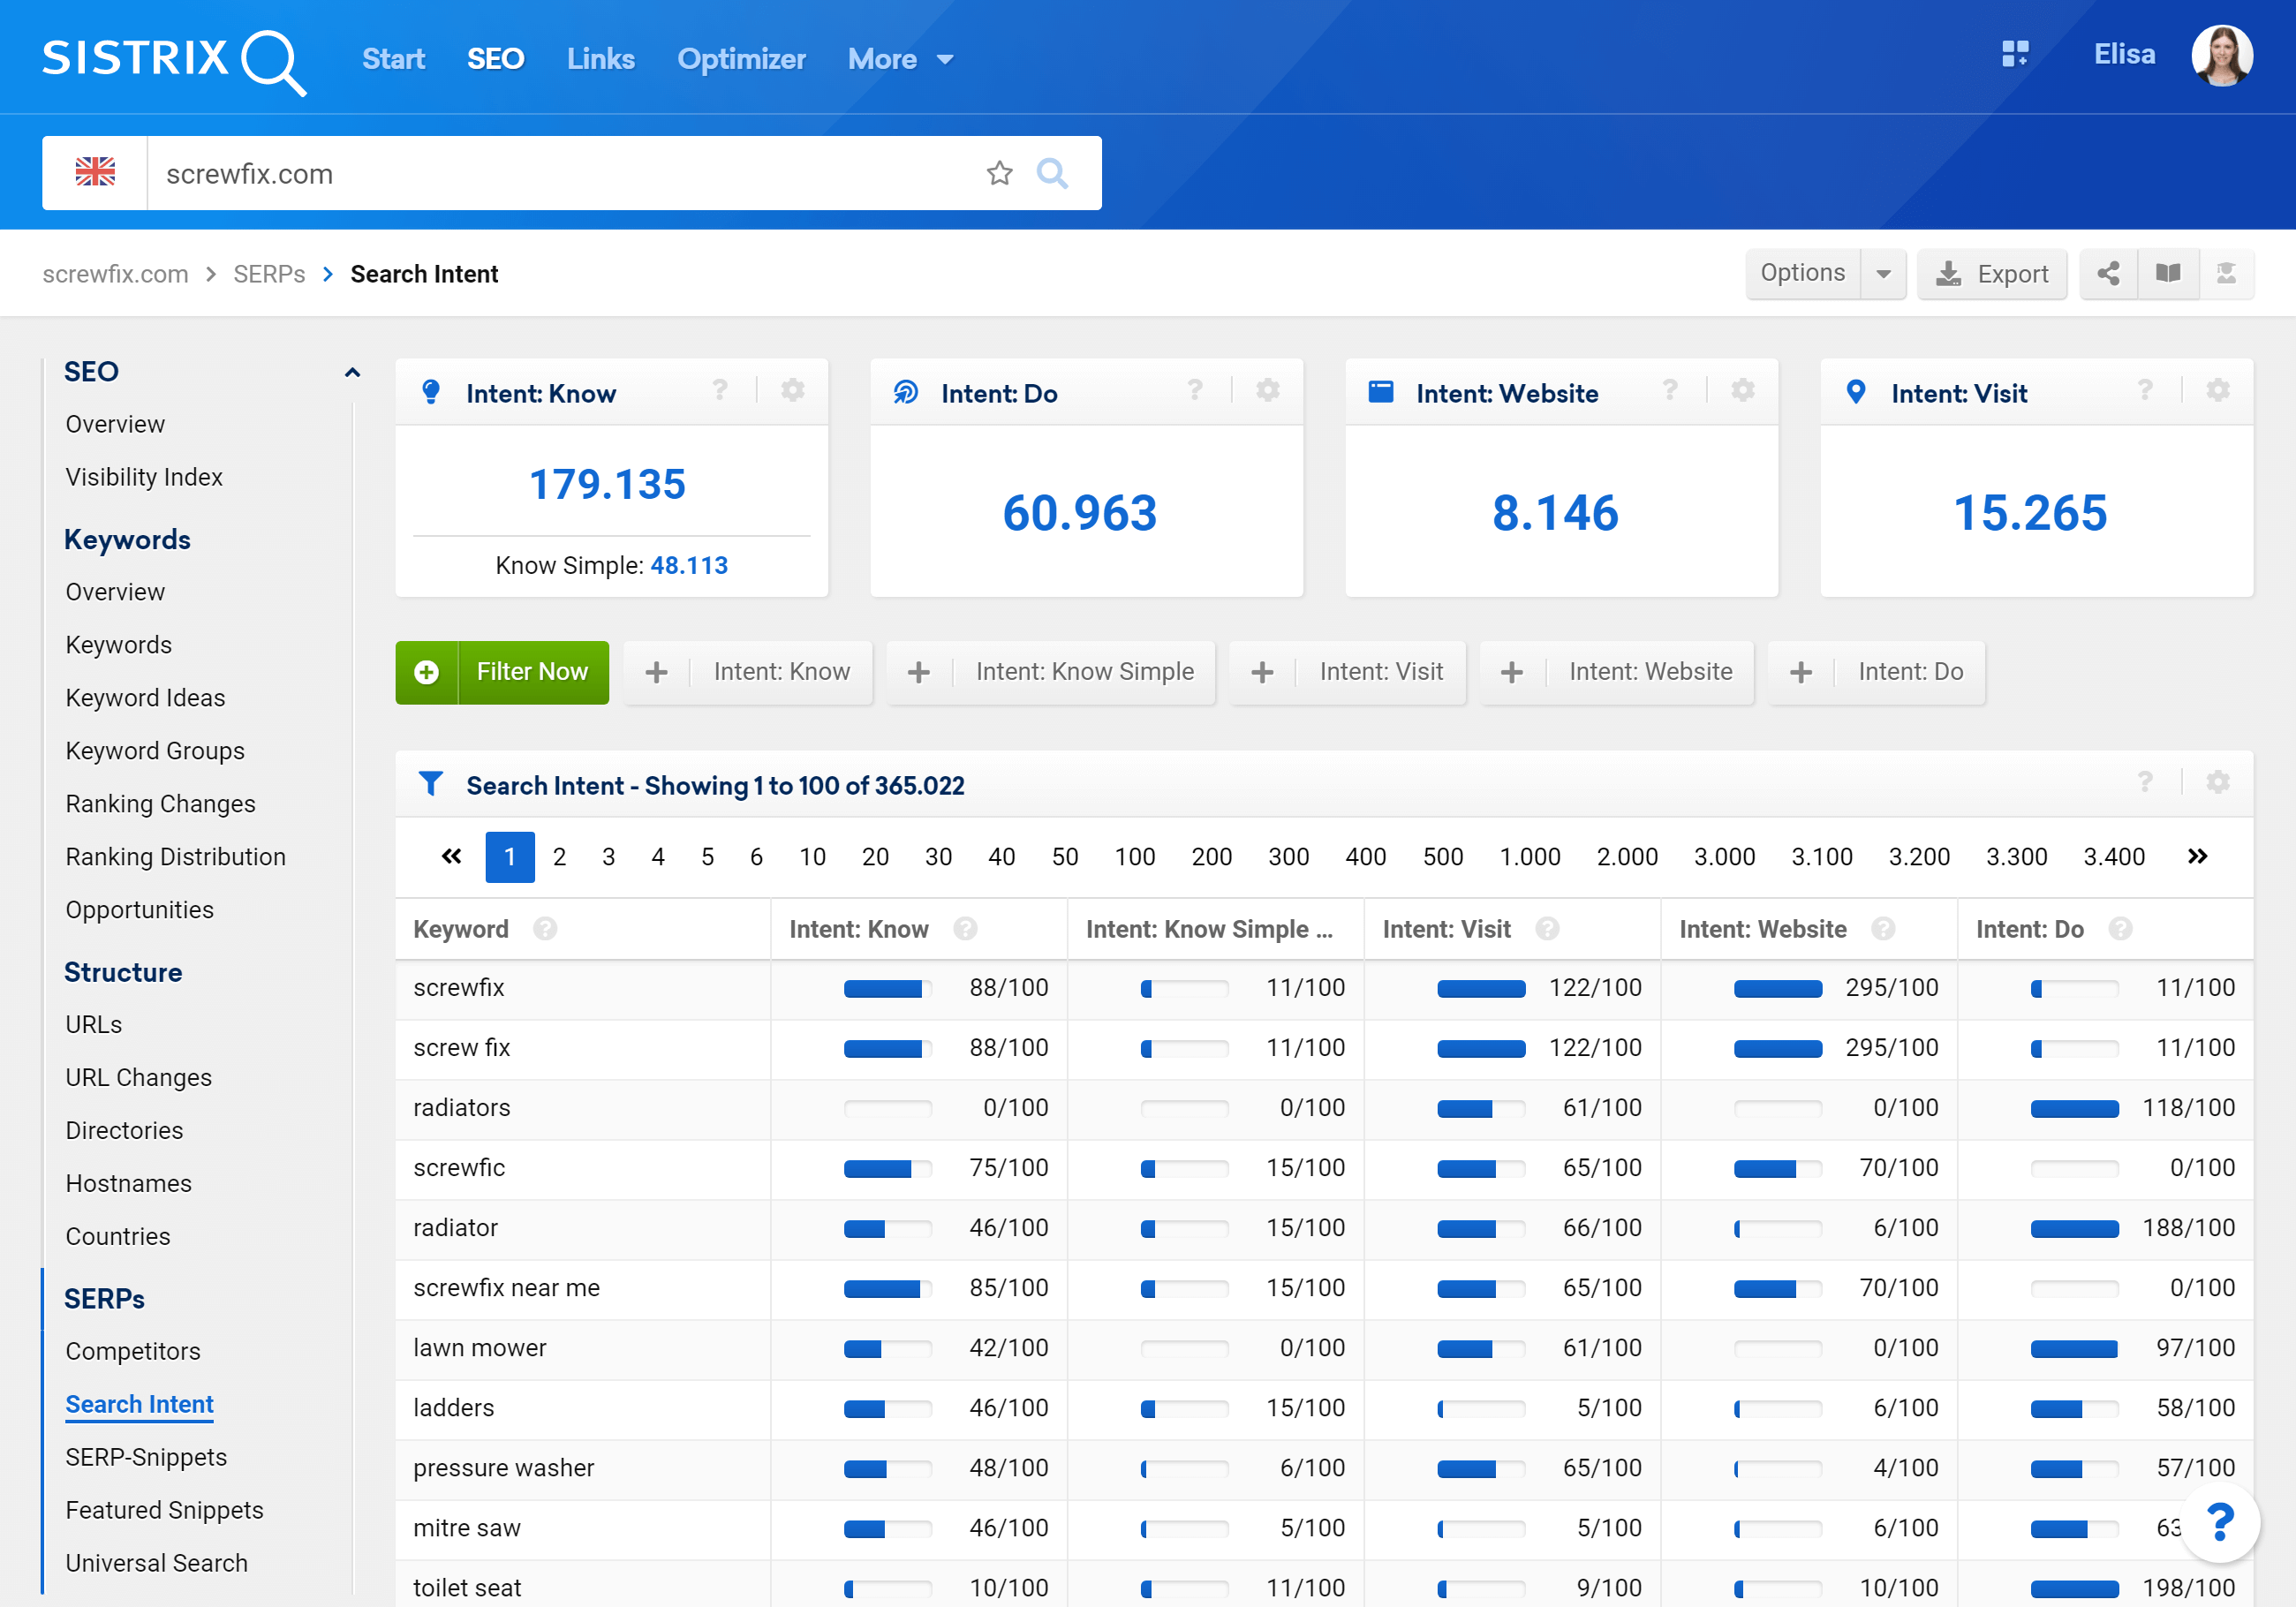Add the Intent: Do filter
This screenshot has height=1607, width=2296.
coord(1877,672)
